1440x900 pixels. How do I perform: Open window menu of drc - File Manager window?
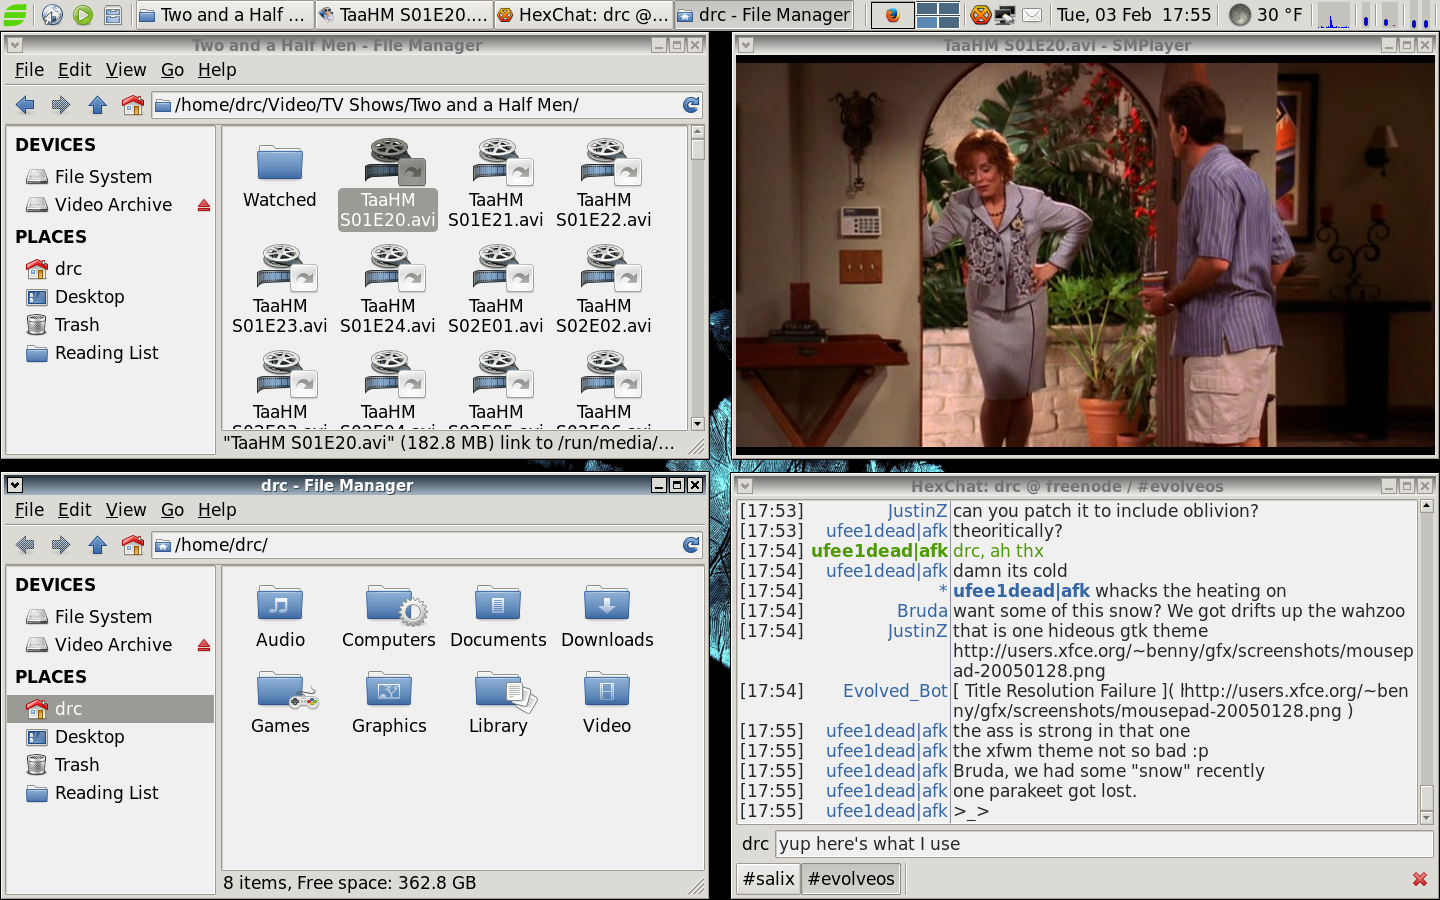(x=15, y=485)
